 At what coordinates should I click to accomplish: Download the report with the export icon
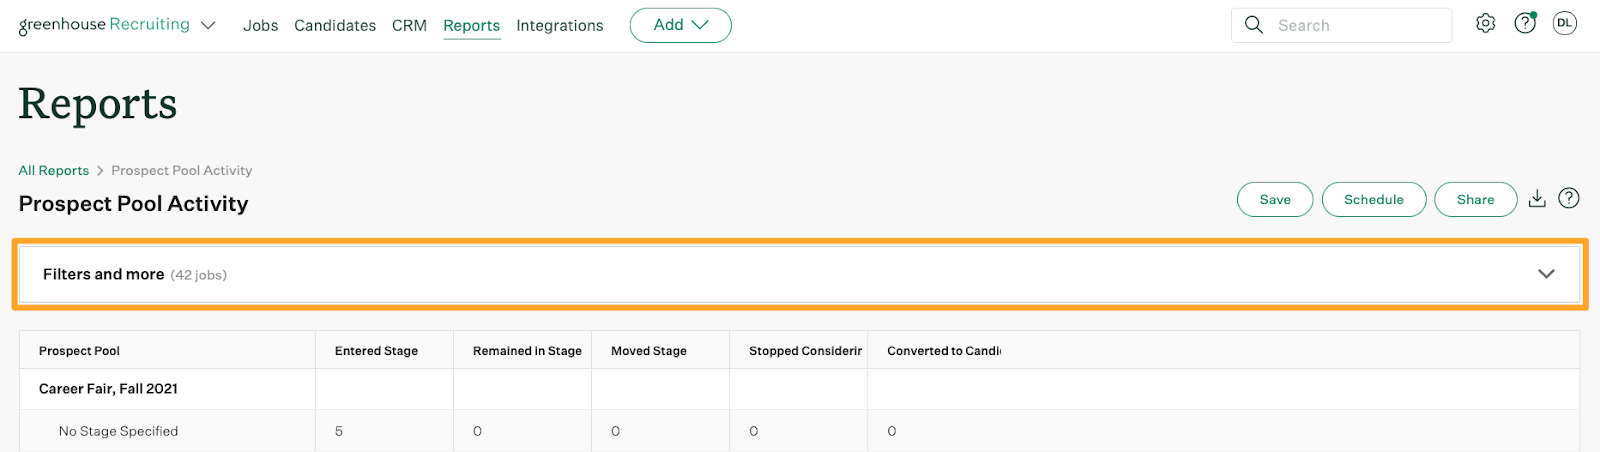(1537, 199)
